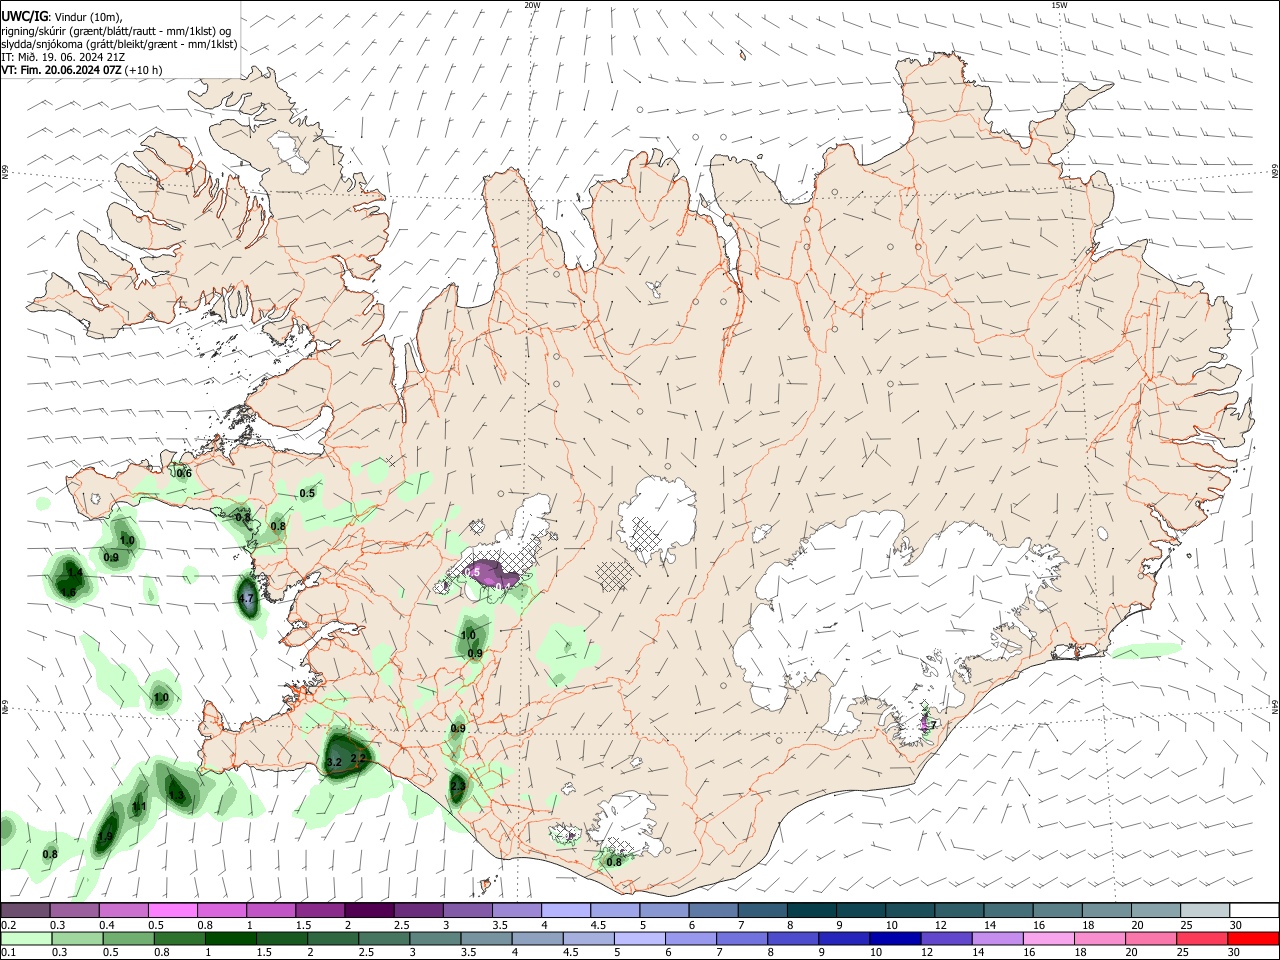Click top-row swatch between 1 and 1.5
The width and height of the screenshot is (1280, 960).
(x=271, y=911)
